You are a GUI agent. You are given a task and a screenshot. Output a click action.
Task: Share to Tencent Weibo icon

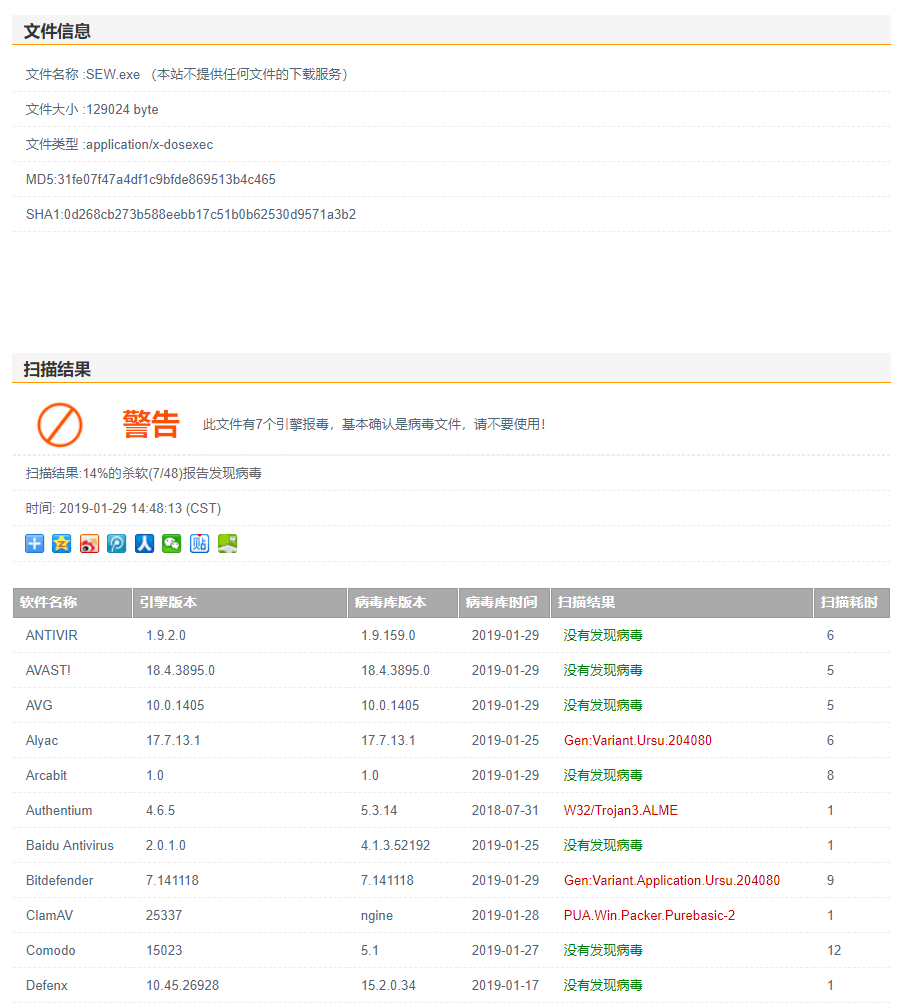point(117,543)
